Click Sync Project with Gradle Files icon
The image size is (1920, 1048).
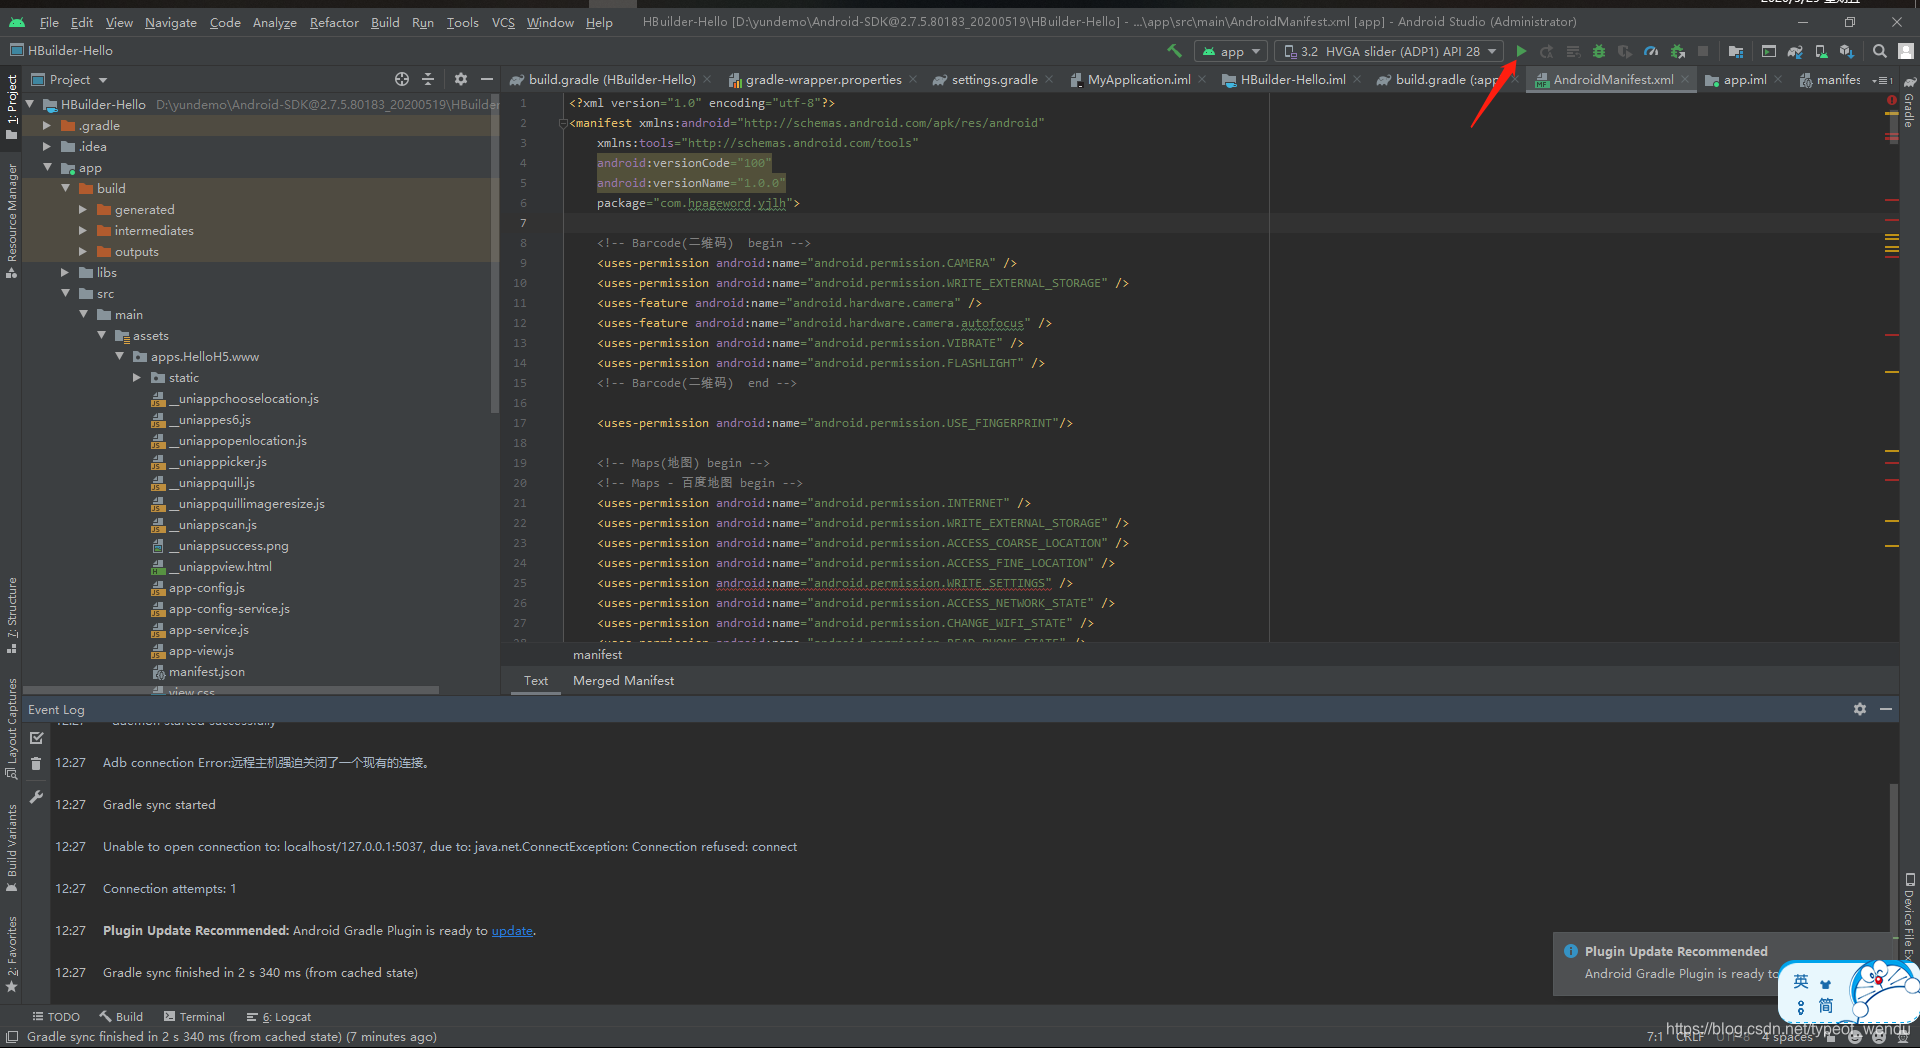click(1795, 51)
